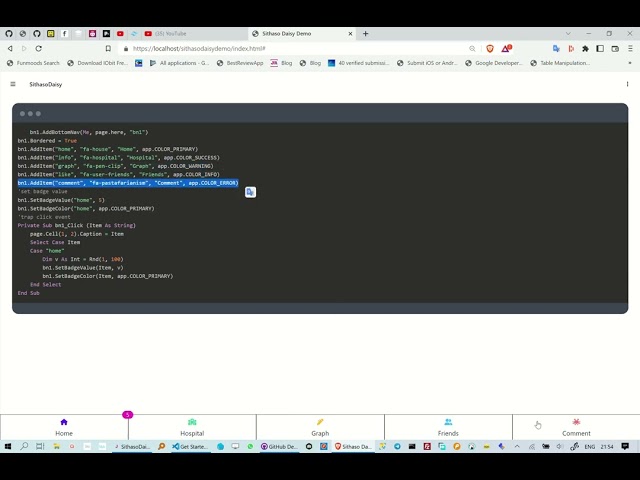Bookmark this page using bookmark icon

tap(108, 48)
